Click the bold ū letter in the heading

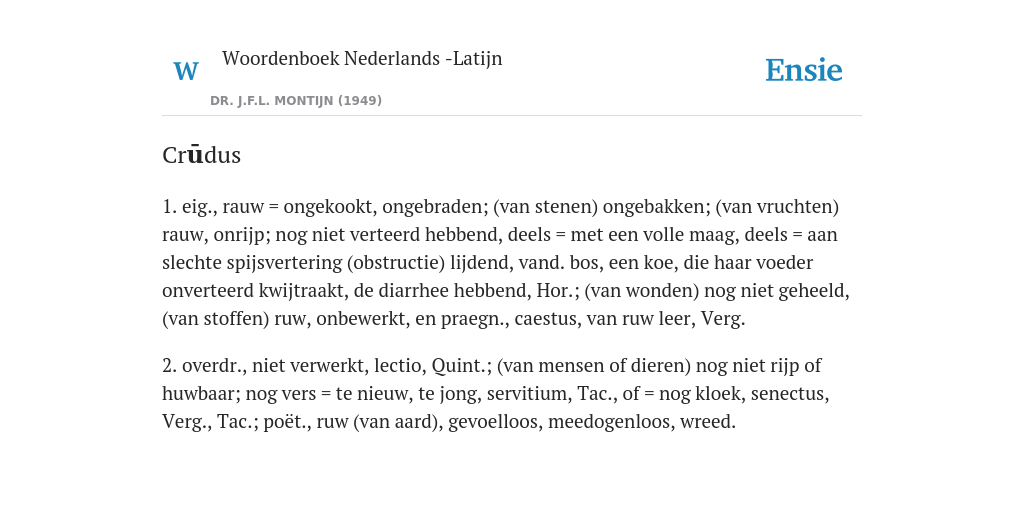195,155
